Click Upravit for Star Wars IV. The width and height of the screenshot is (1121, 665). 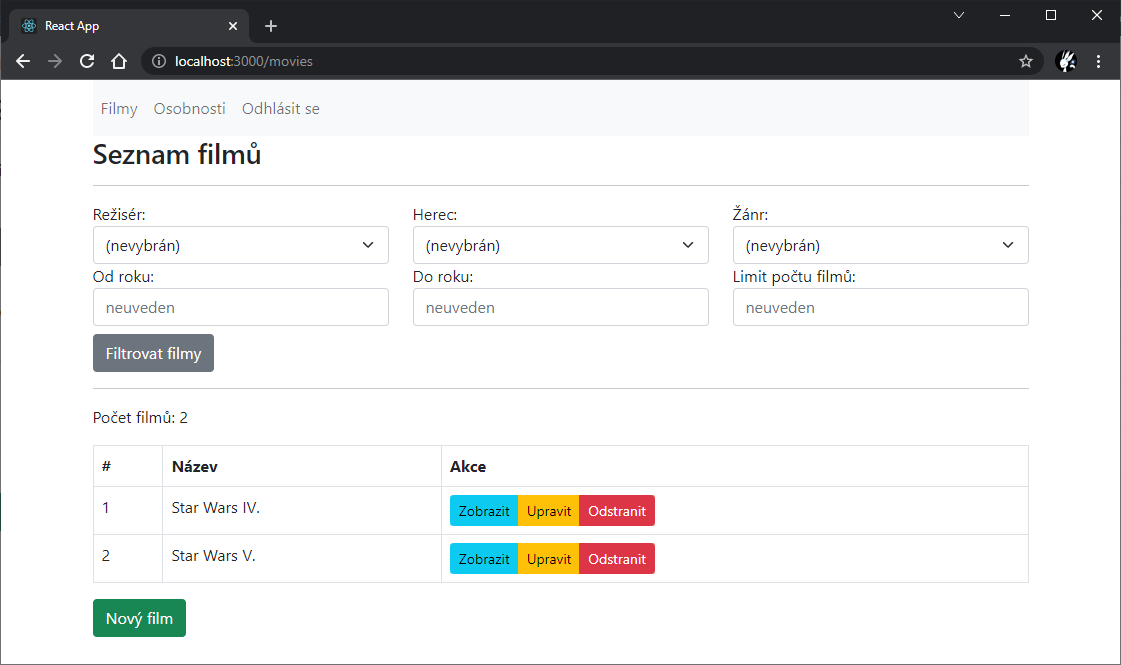coord(548,511)
